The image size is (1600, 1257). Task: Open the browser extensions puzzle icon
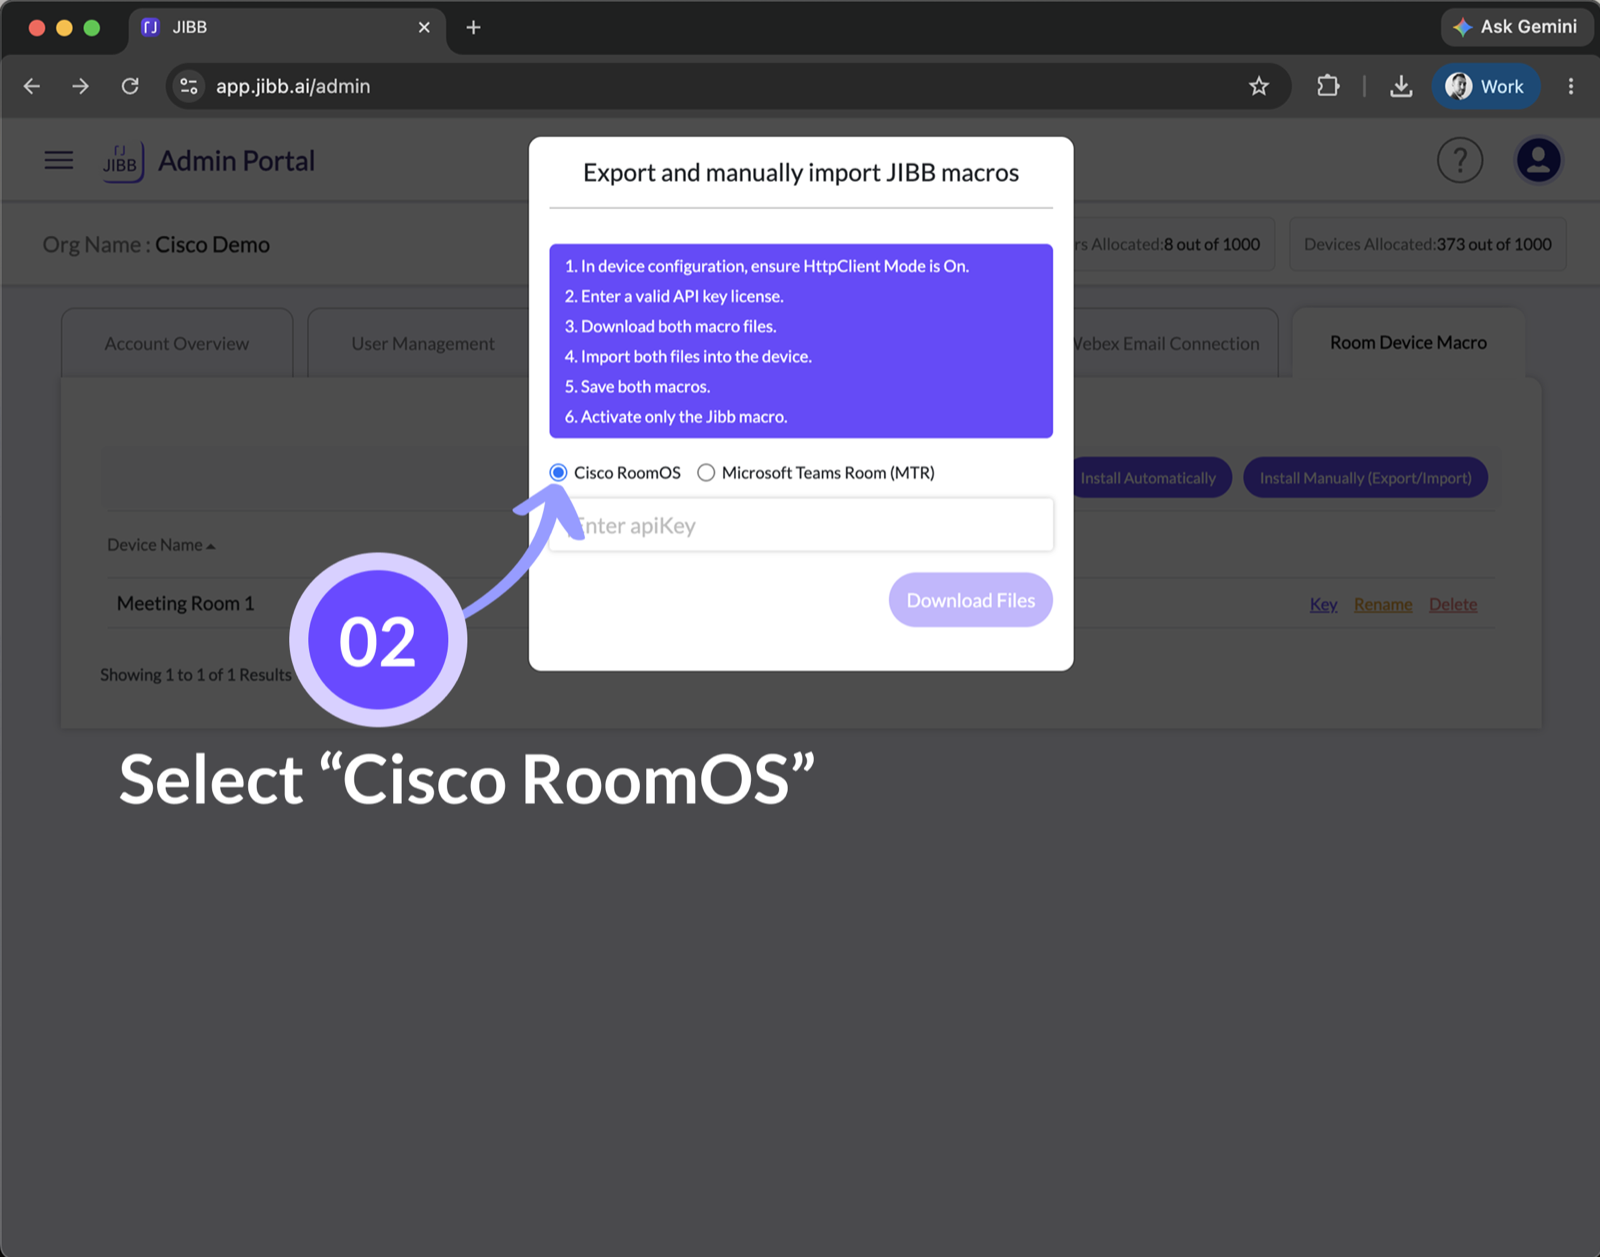(1328, 86)
